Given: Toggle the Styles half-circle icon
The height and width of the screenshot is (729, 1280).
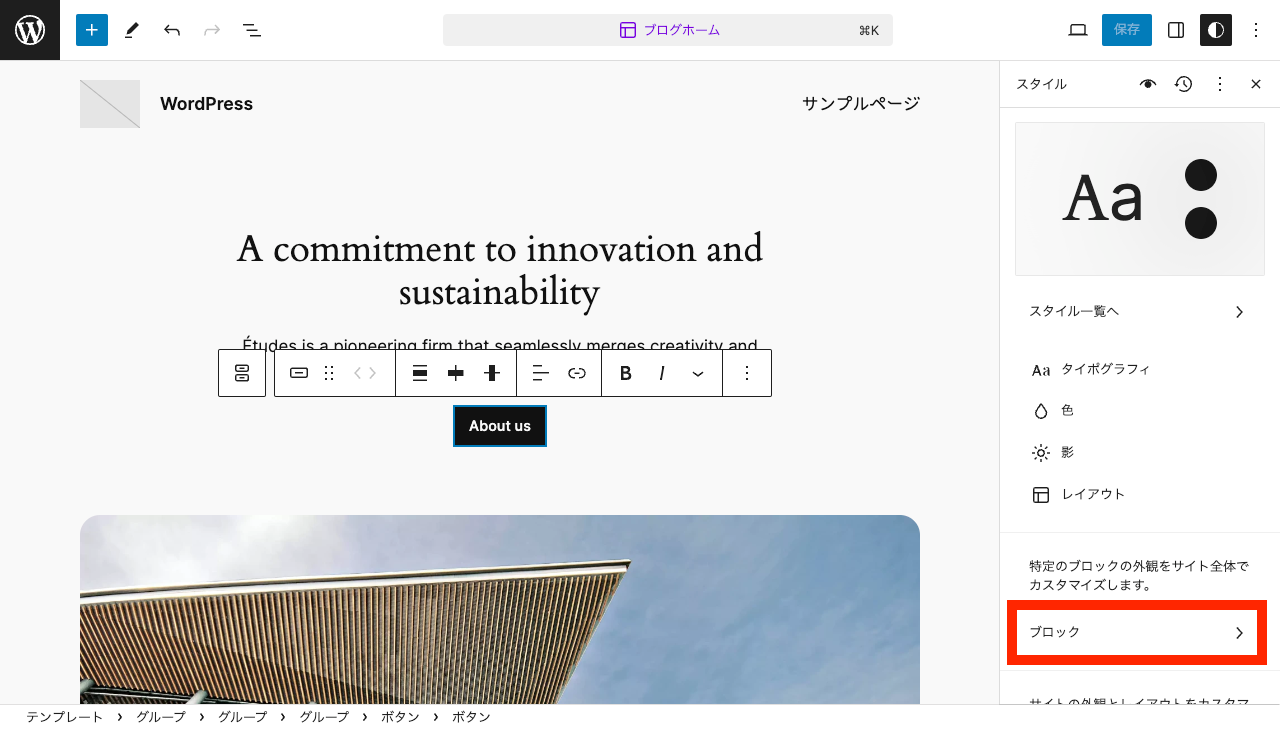Looking at the screenshot, I should click(x=1216, y=30).
